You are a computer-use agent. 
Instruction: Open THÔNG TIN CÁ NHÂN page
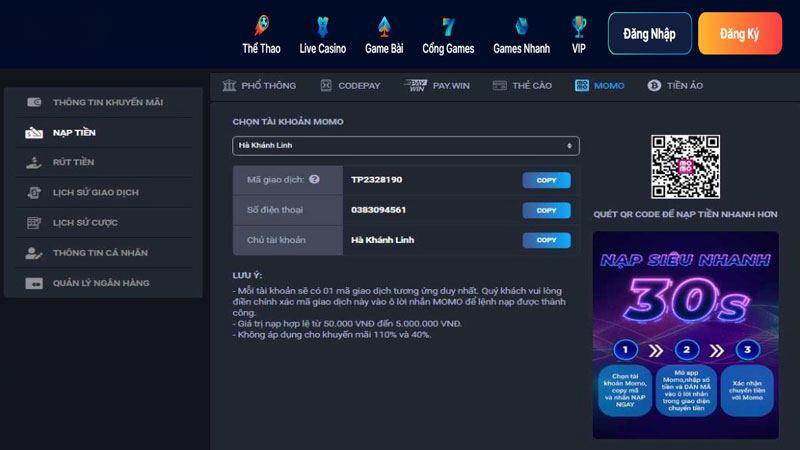tap(104, 253)
